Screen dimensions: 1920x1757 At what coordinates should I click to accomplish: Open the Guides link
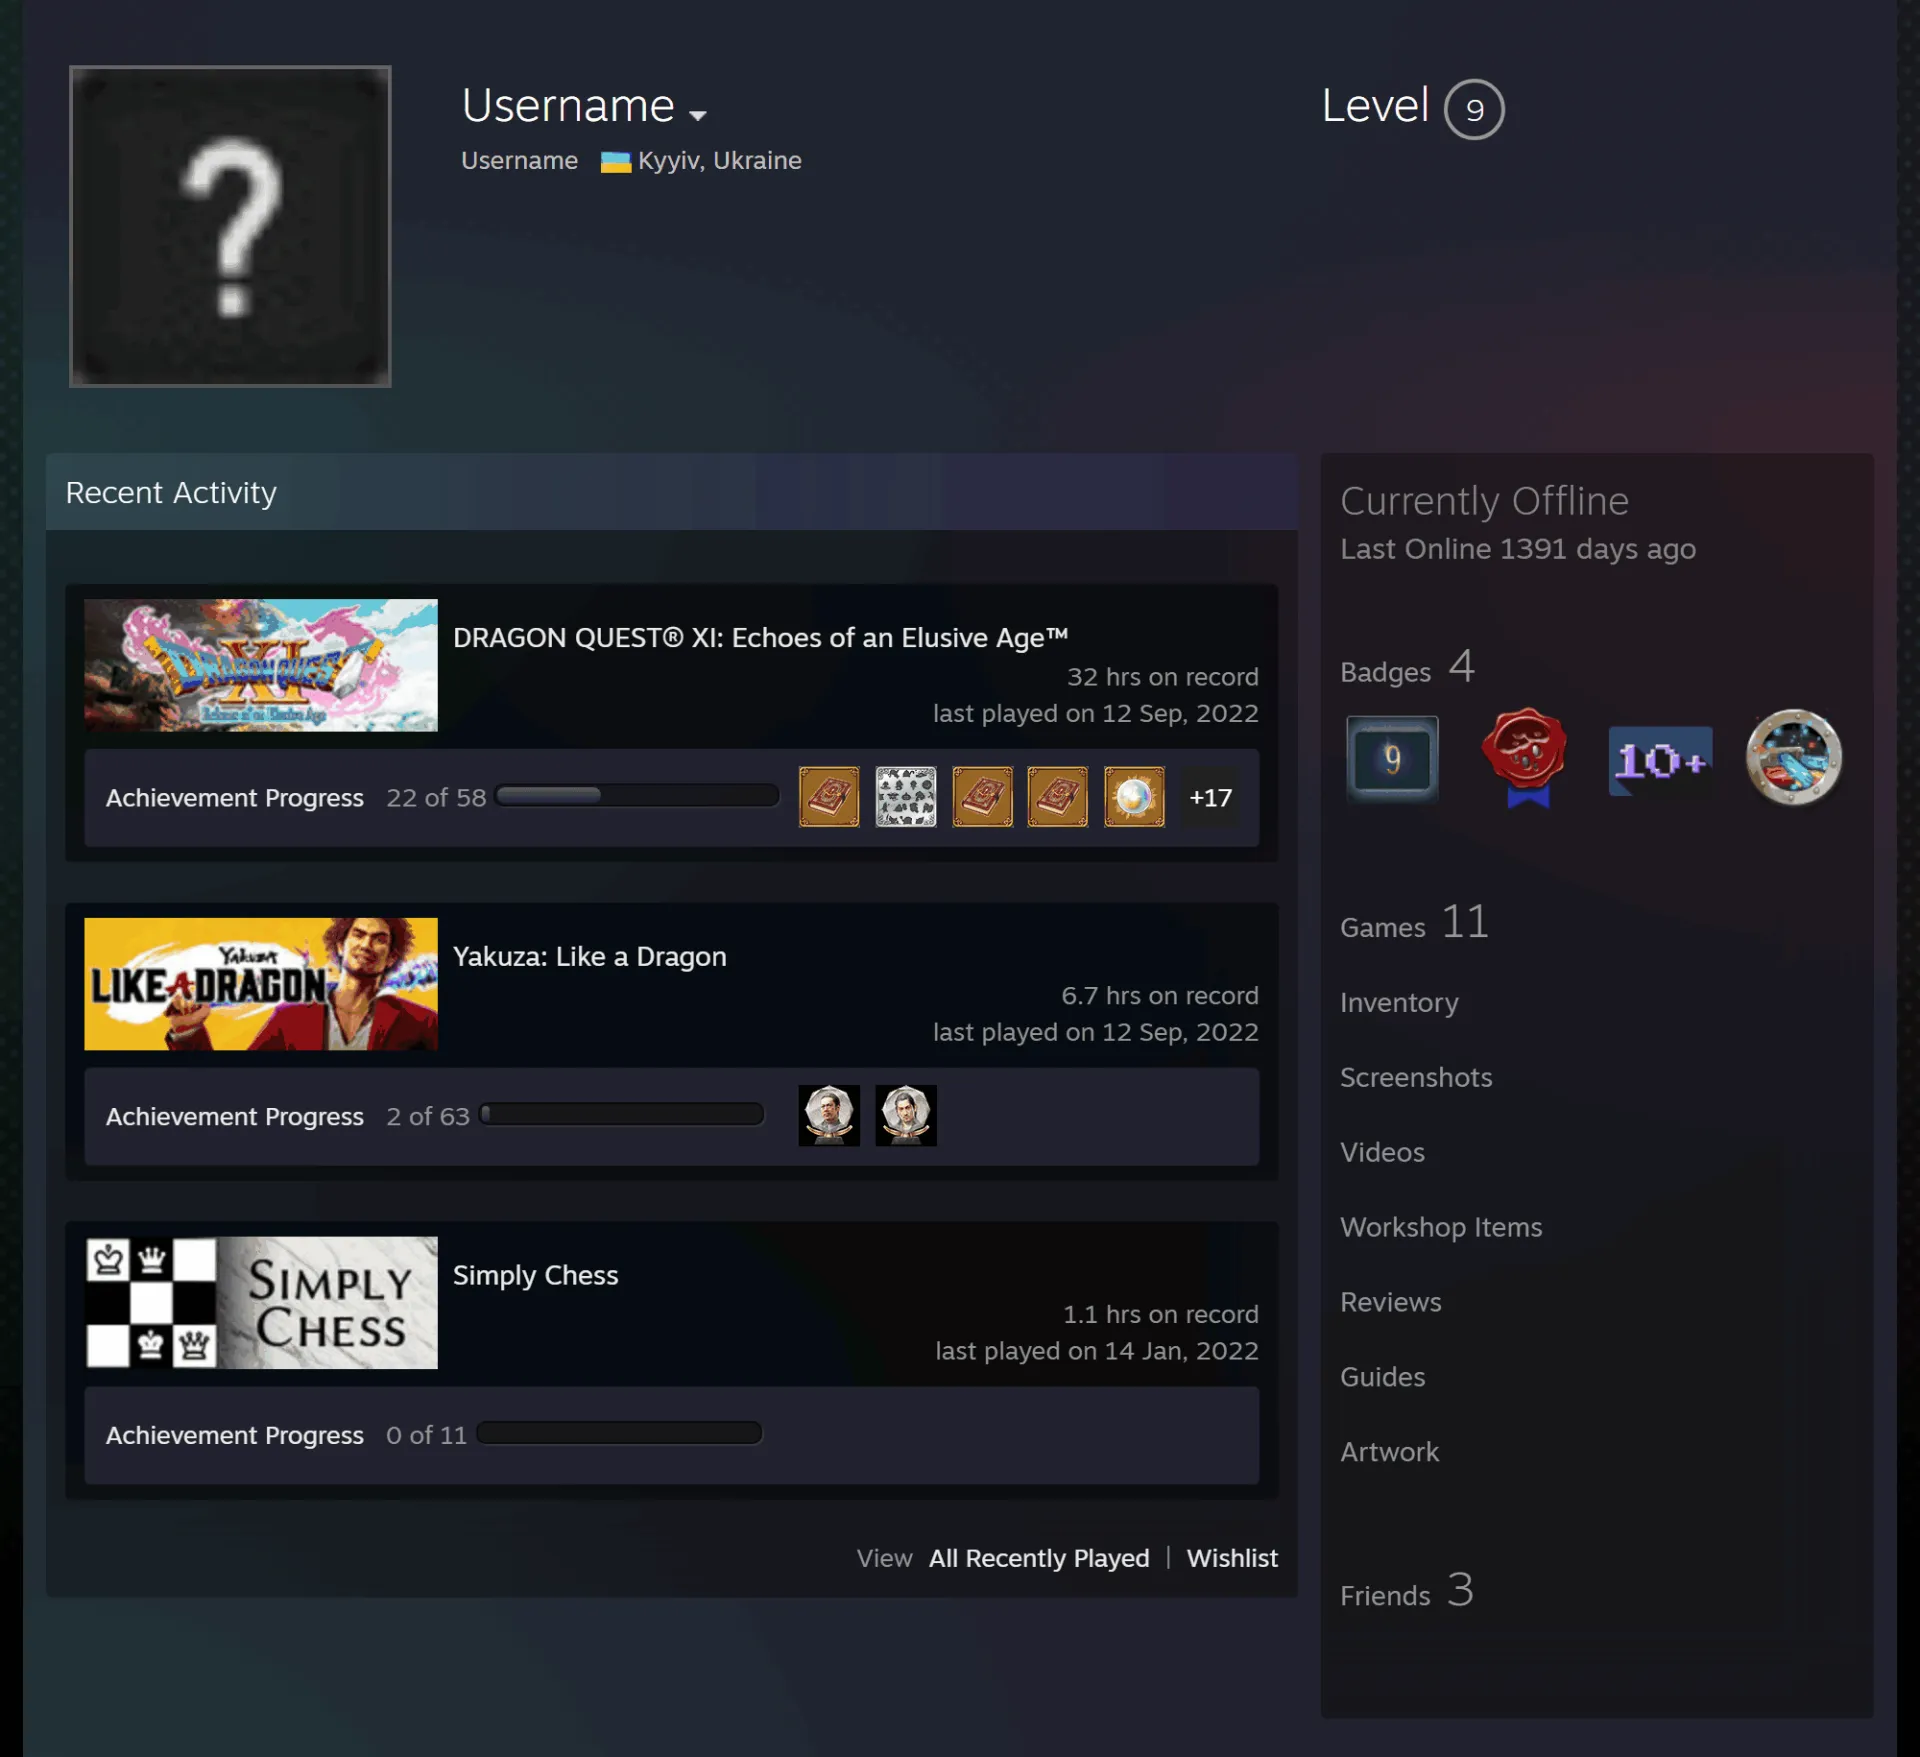[x=1382, y=1378]
